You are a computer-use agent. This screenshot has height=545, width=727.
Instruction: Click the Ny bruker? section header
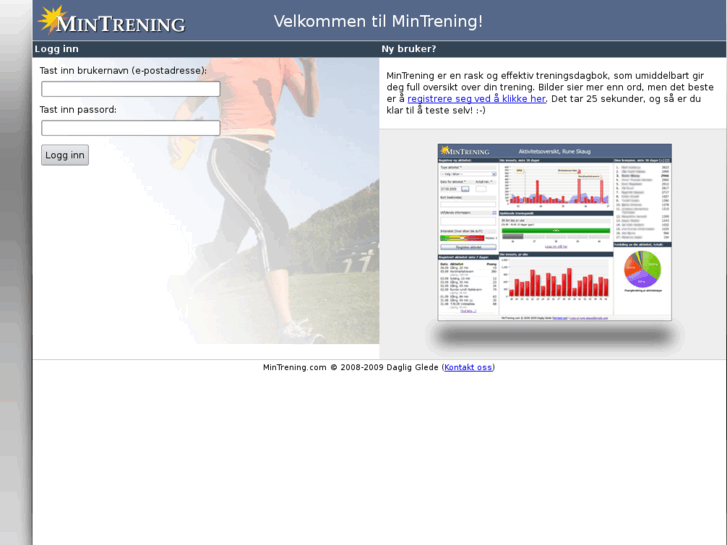pos(408,49)
